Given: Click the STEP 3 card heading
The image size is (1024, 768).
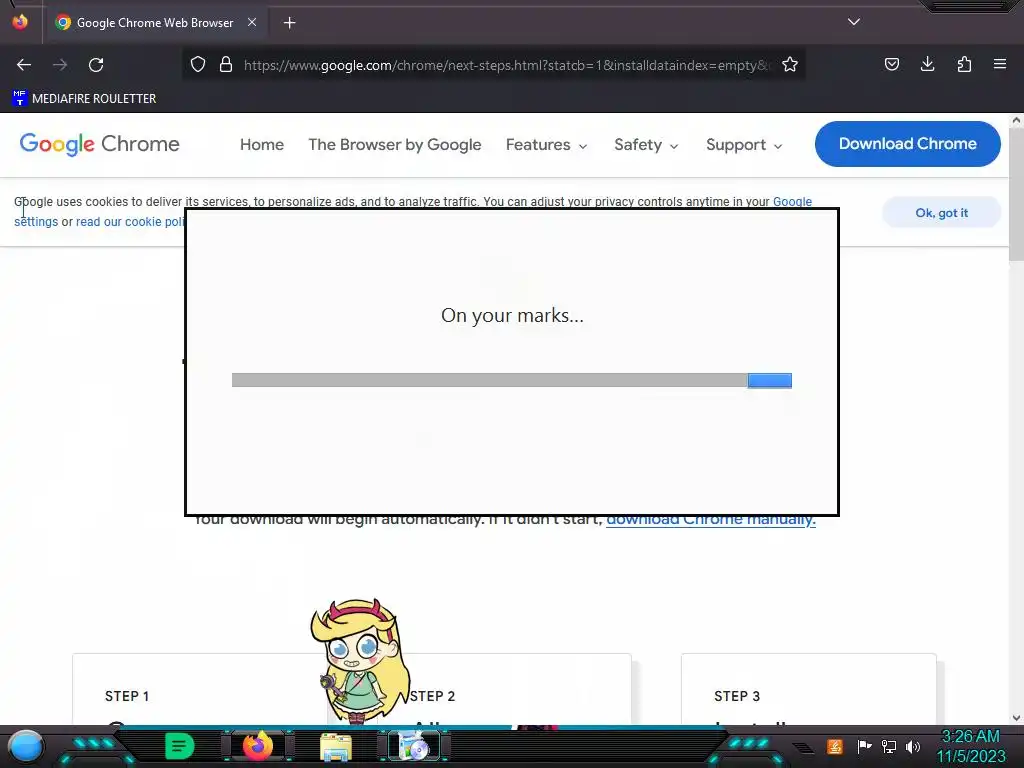Looking at the screenshot, I should click(737, 696).
